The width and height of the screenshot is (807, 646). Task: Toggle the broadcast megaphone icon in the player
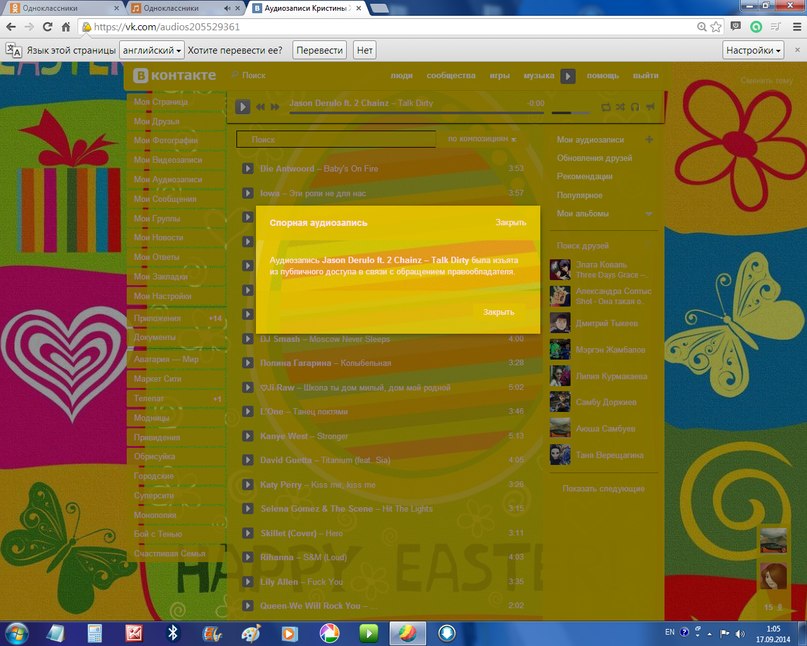(x=650, y=107)
